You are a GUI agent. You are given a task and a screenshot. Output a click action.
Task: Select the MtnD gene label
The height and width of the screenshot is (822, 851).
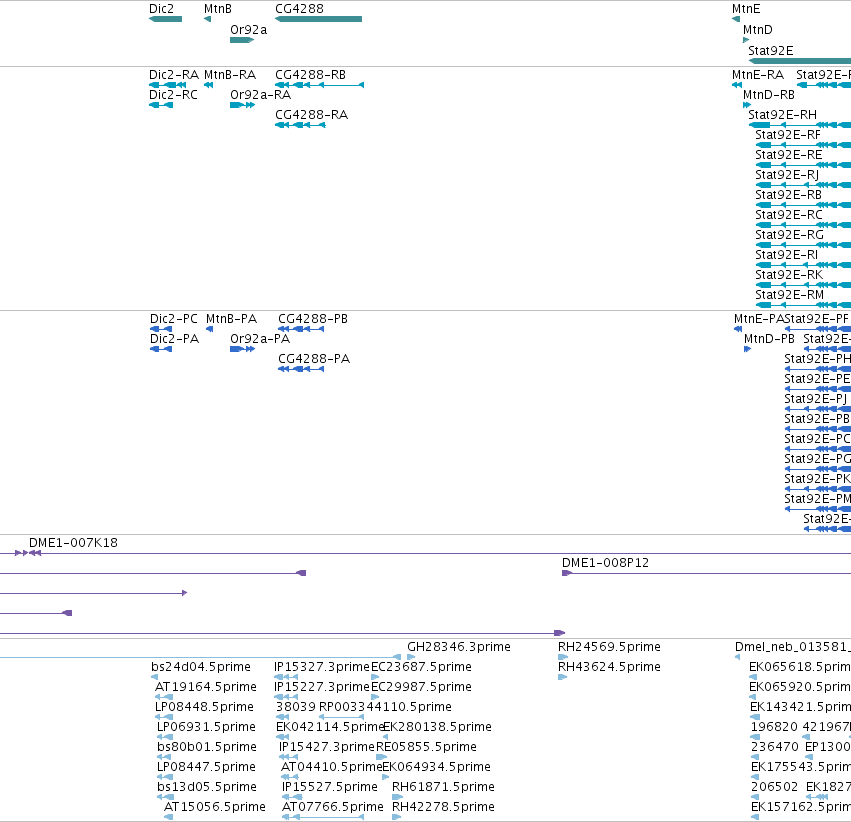[x=758, y=29]
